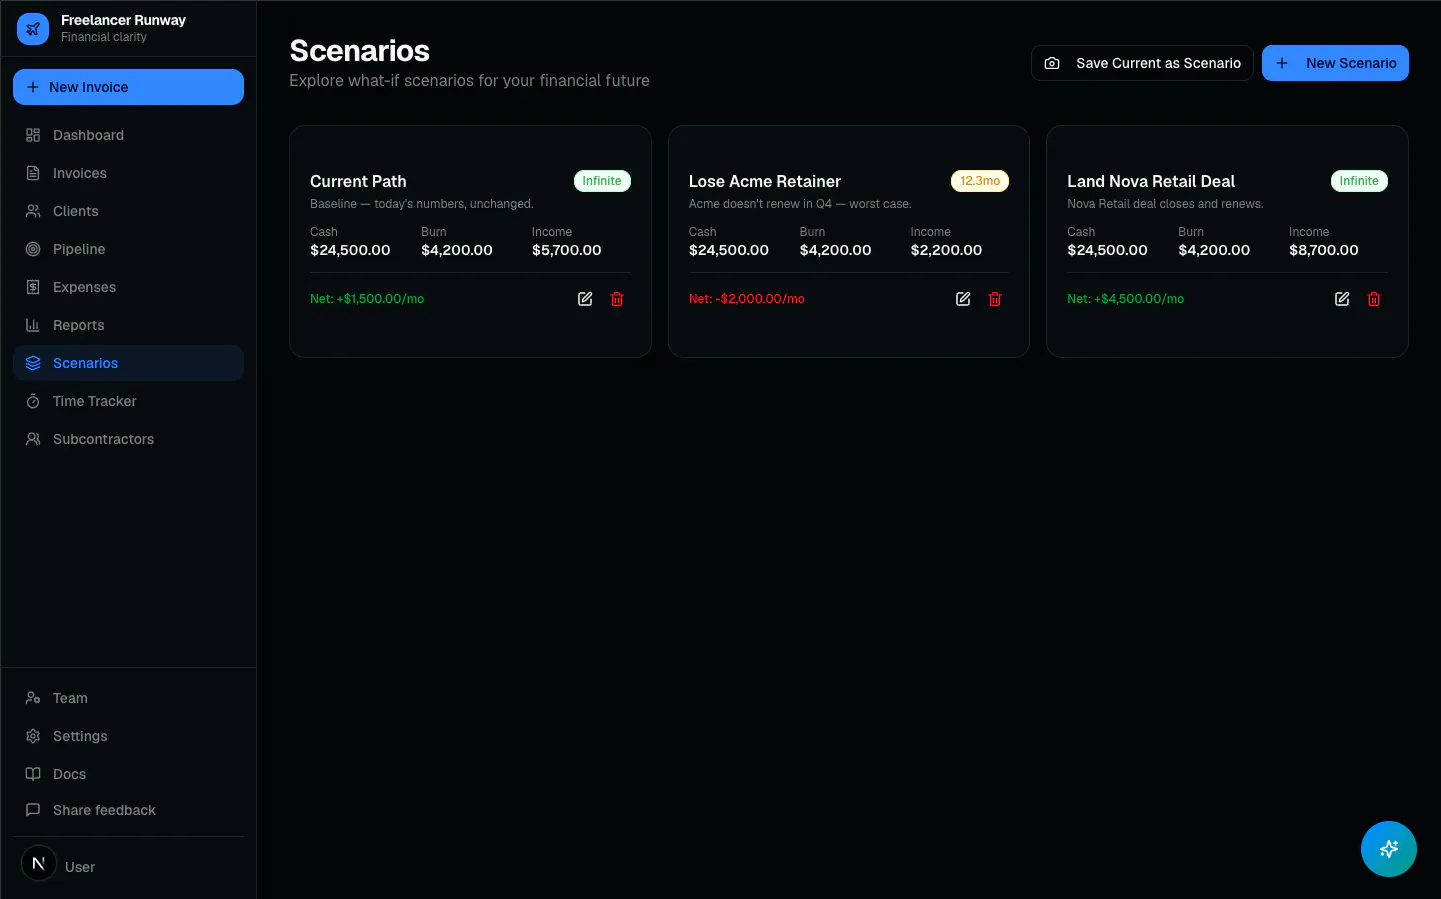
Task: View the Reports page
Action: pyautogui.click(x=128, y=325)
